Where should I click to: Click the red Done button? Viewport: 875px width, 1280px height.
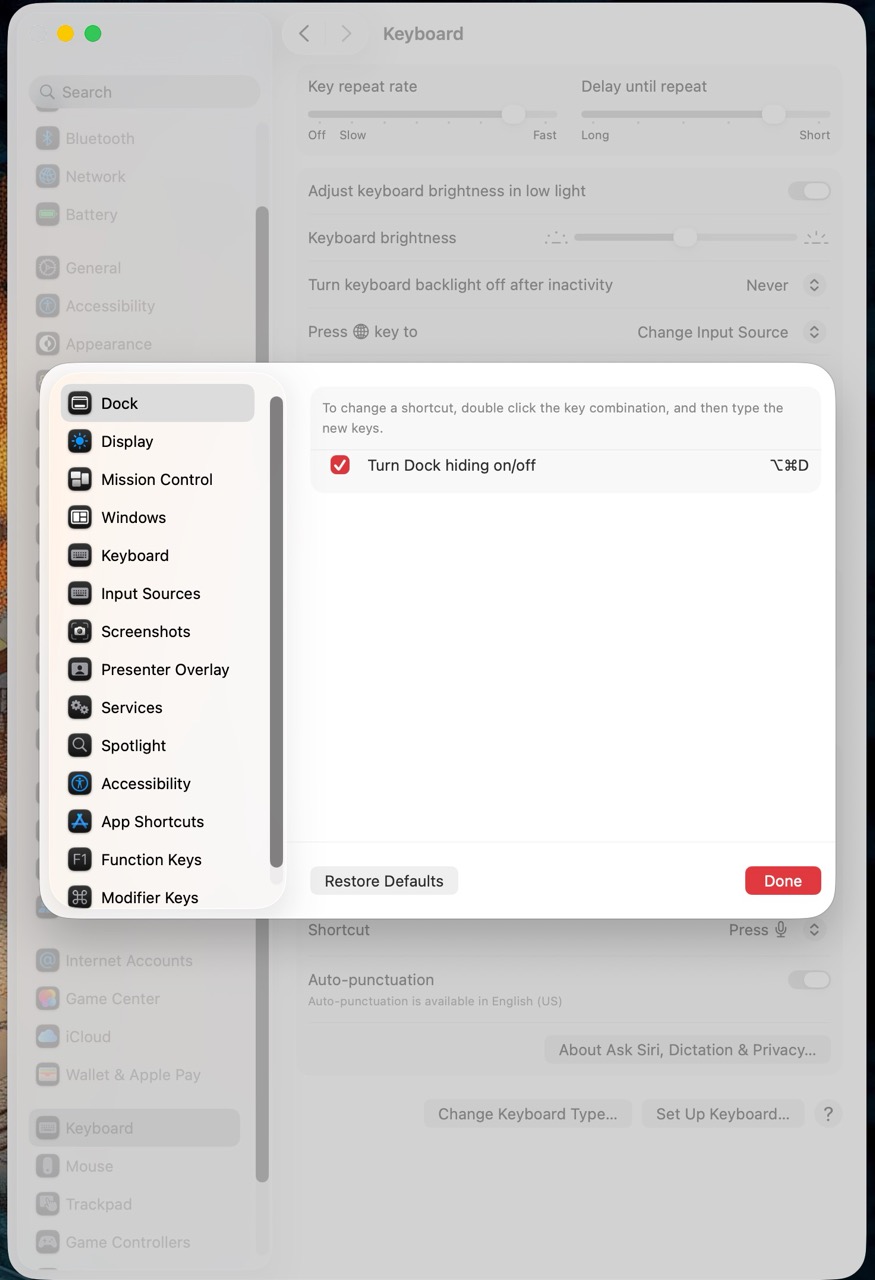783,881
